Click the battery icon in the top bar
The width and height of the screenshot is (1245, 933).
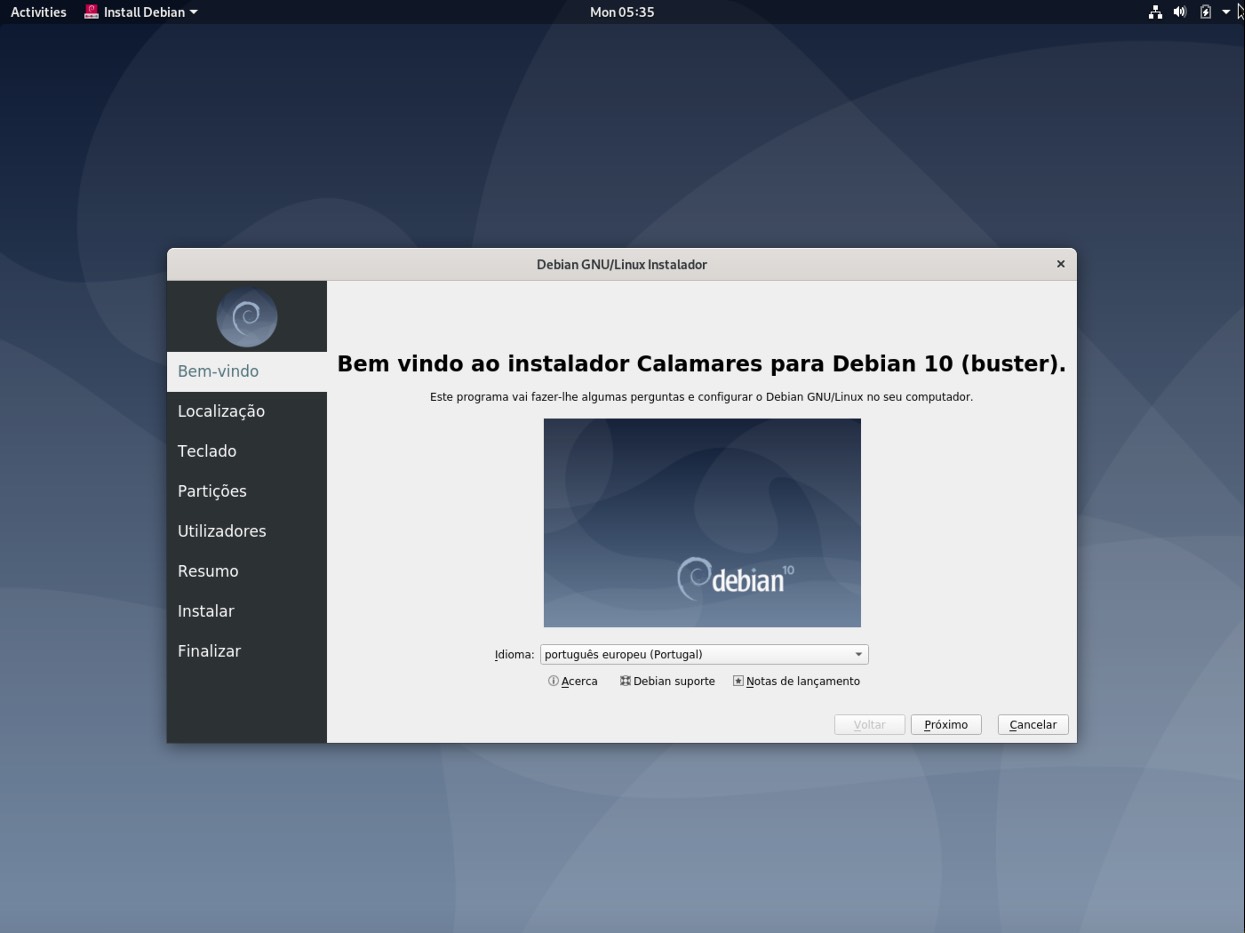pos(1204,12)
